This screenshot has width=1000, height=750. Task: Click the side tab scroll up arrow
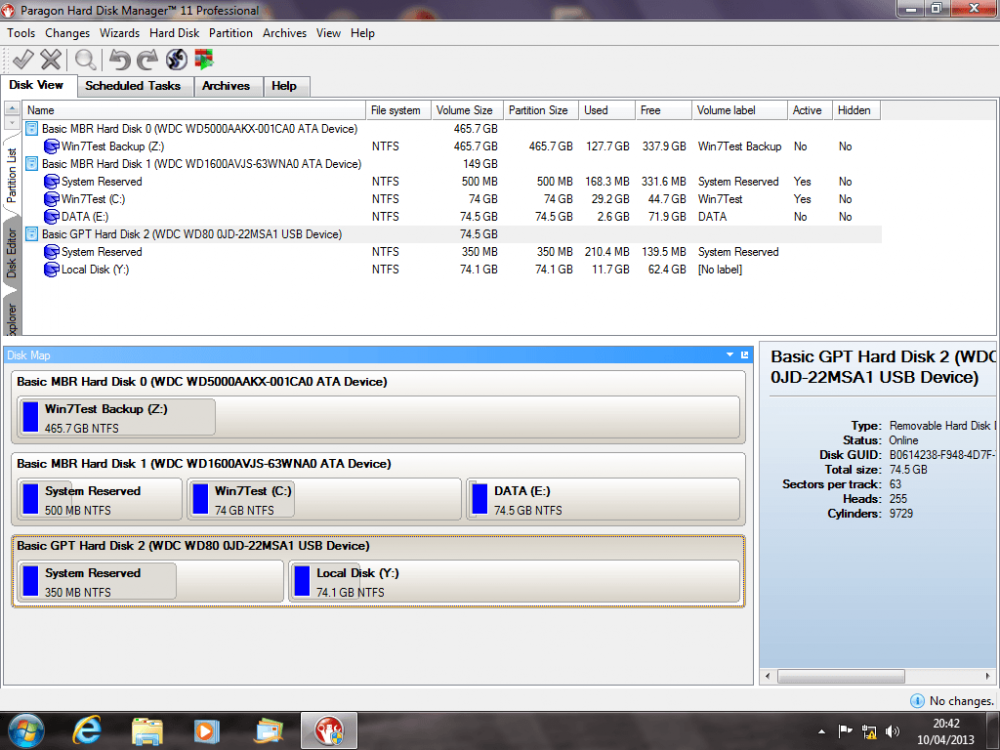click(x=11, y=108)
